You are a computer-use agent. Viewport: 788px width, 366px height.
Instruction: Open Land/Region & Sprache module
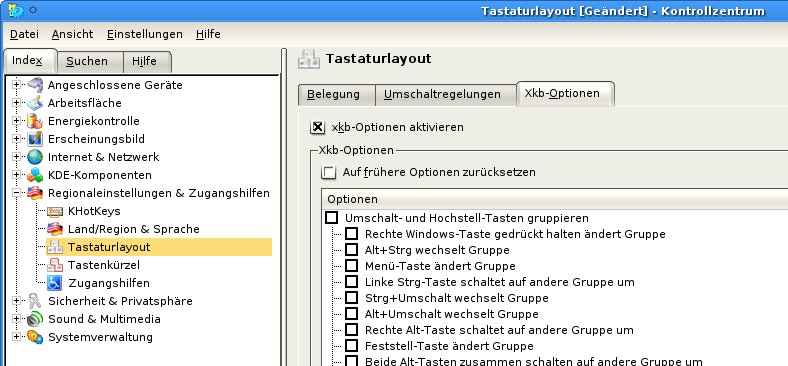(x=134, y=229)
